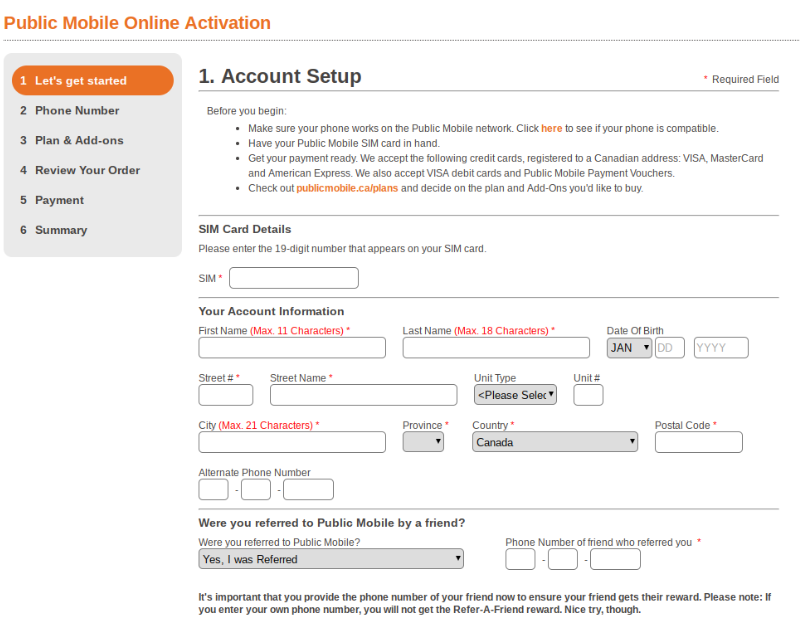Select Review Your Order step

pyautogui.click(x=80, y=170)
